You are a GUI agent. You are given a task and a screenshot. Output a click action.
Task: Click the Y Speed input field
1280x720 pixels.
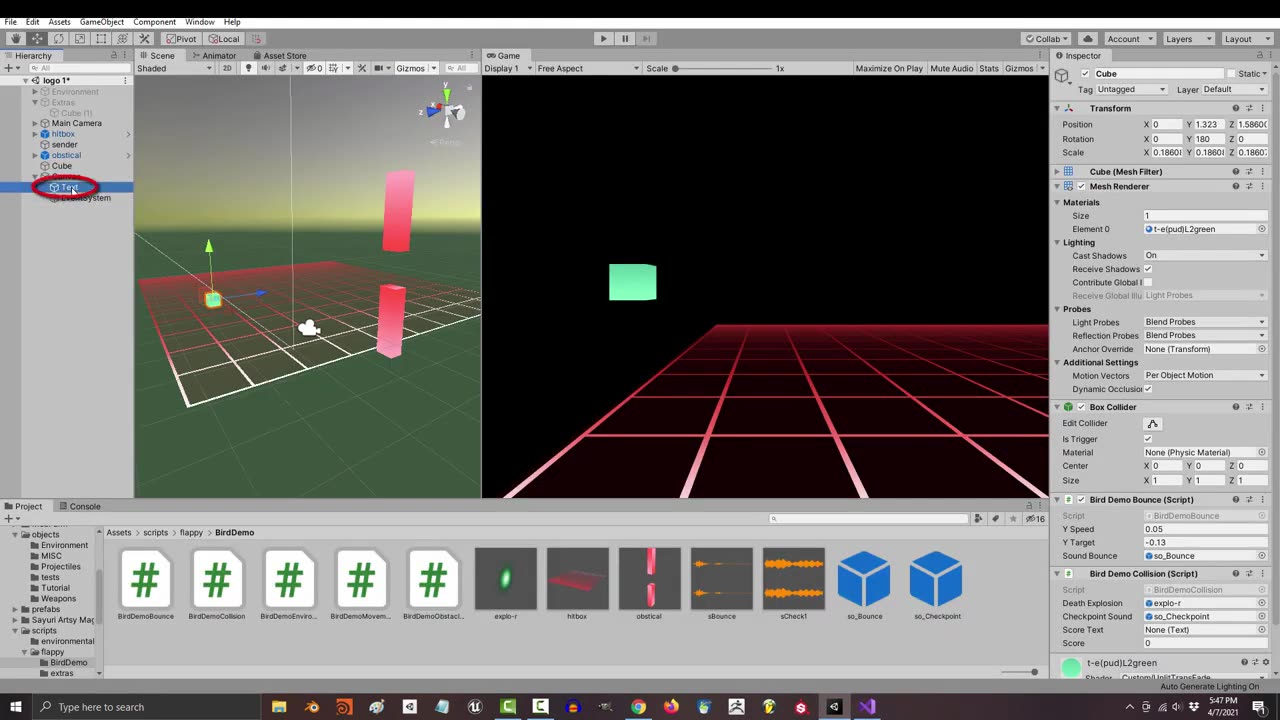pyautogui.click(x=1205, y=529)
